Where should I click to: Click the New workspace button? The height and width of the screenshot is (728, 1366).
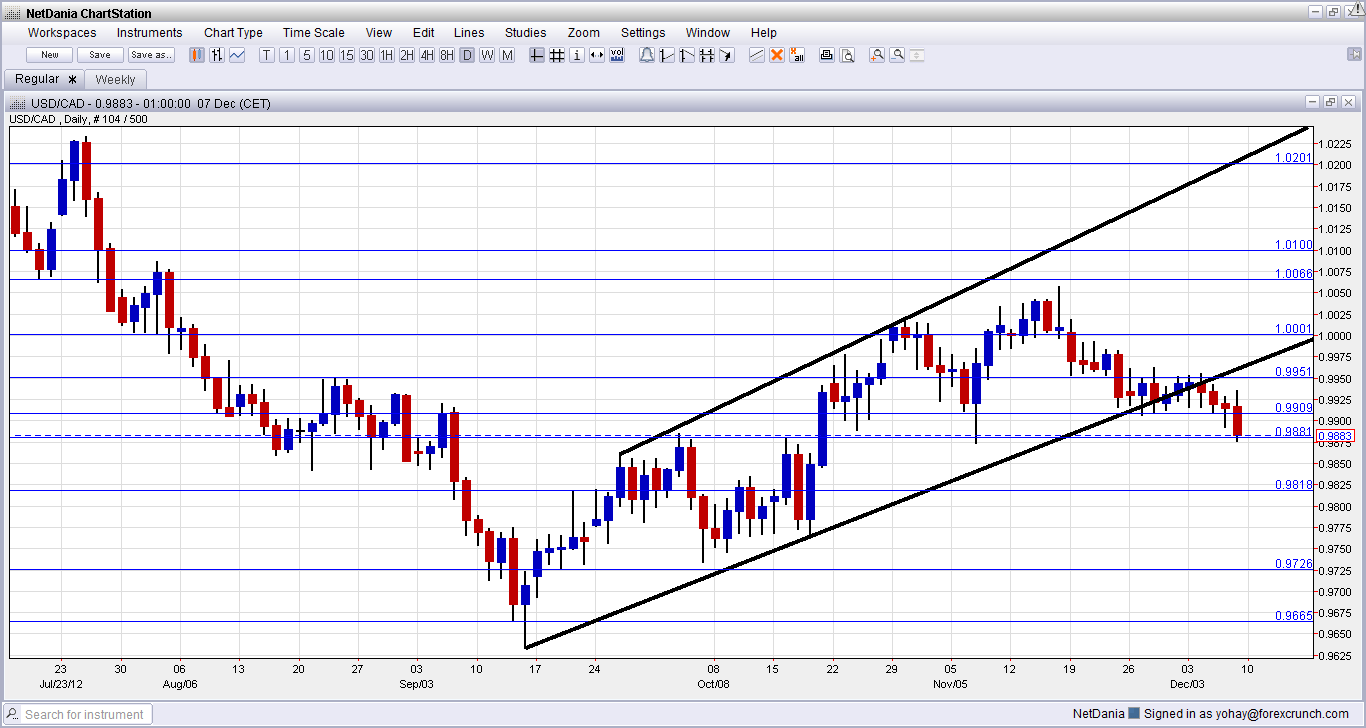click(x=50, y=55)
